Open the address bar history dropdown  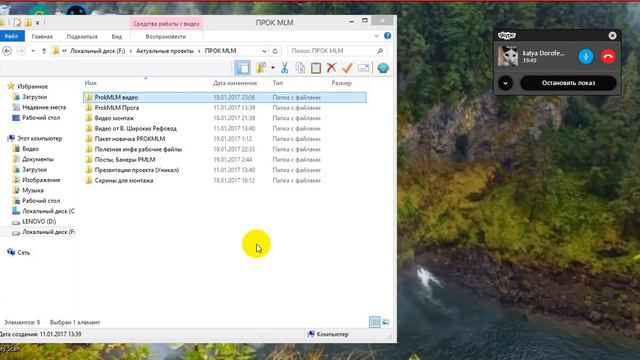tap(264, 51)
